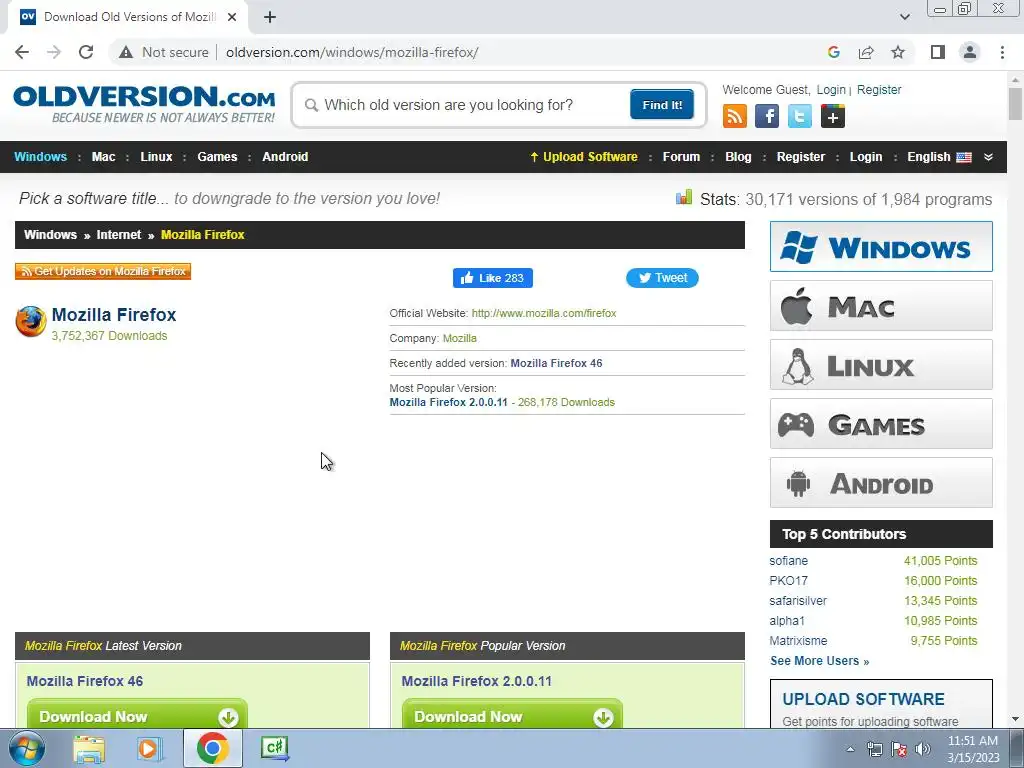
Task: Click the browser address bar URL
Action: point(352,52)
